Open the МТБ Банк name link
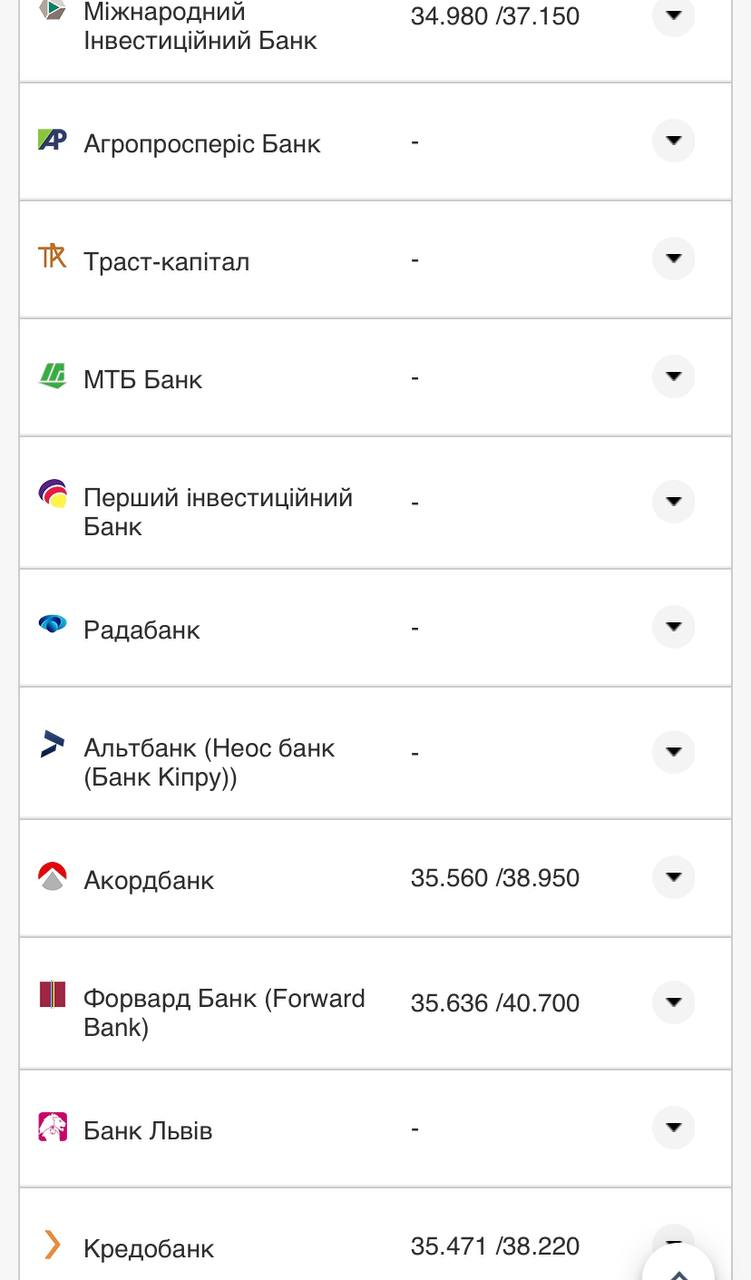Viewport: 751px width, 1280px height. point(143,380)
